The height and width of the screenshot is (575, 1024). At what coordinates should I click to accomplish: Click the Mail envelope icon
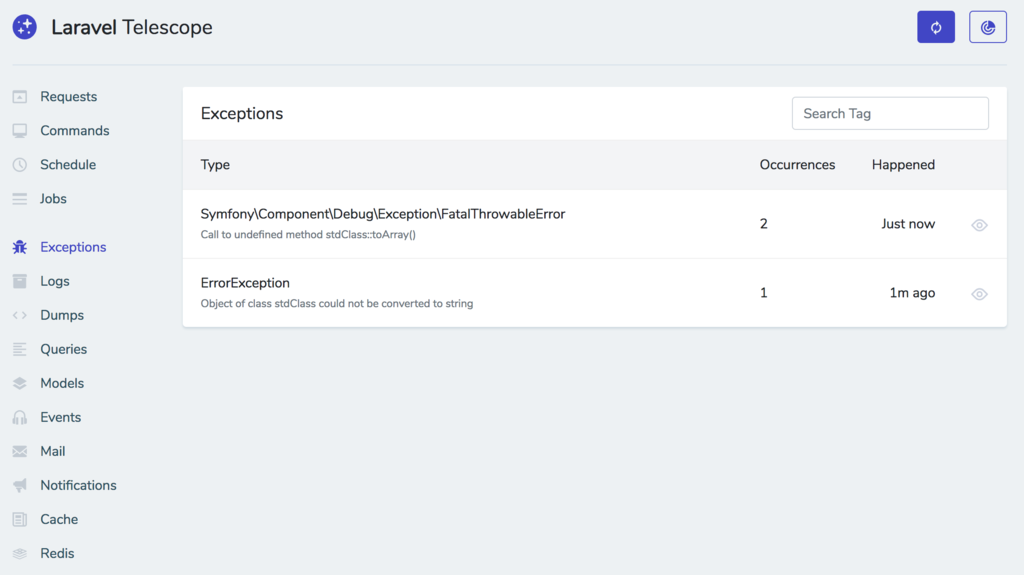pyautogui.click(x=20, y=451)
